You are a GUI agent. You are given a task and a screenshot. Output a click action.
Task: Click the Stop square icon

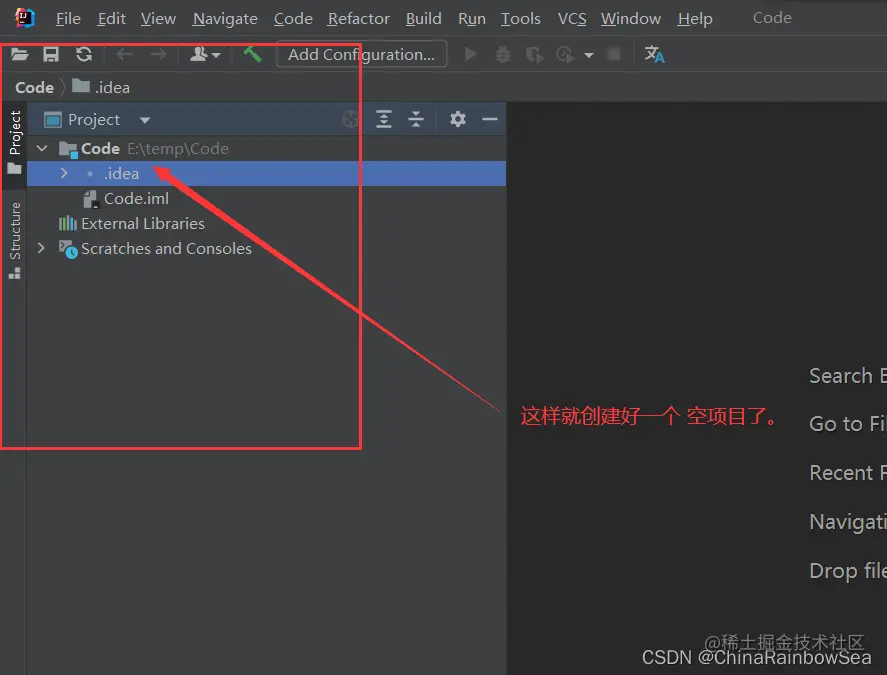(613, 54)
